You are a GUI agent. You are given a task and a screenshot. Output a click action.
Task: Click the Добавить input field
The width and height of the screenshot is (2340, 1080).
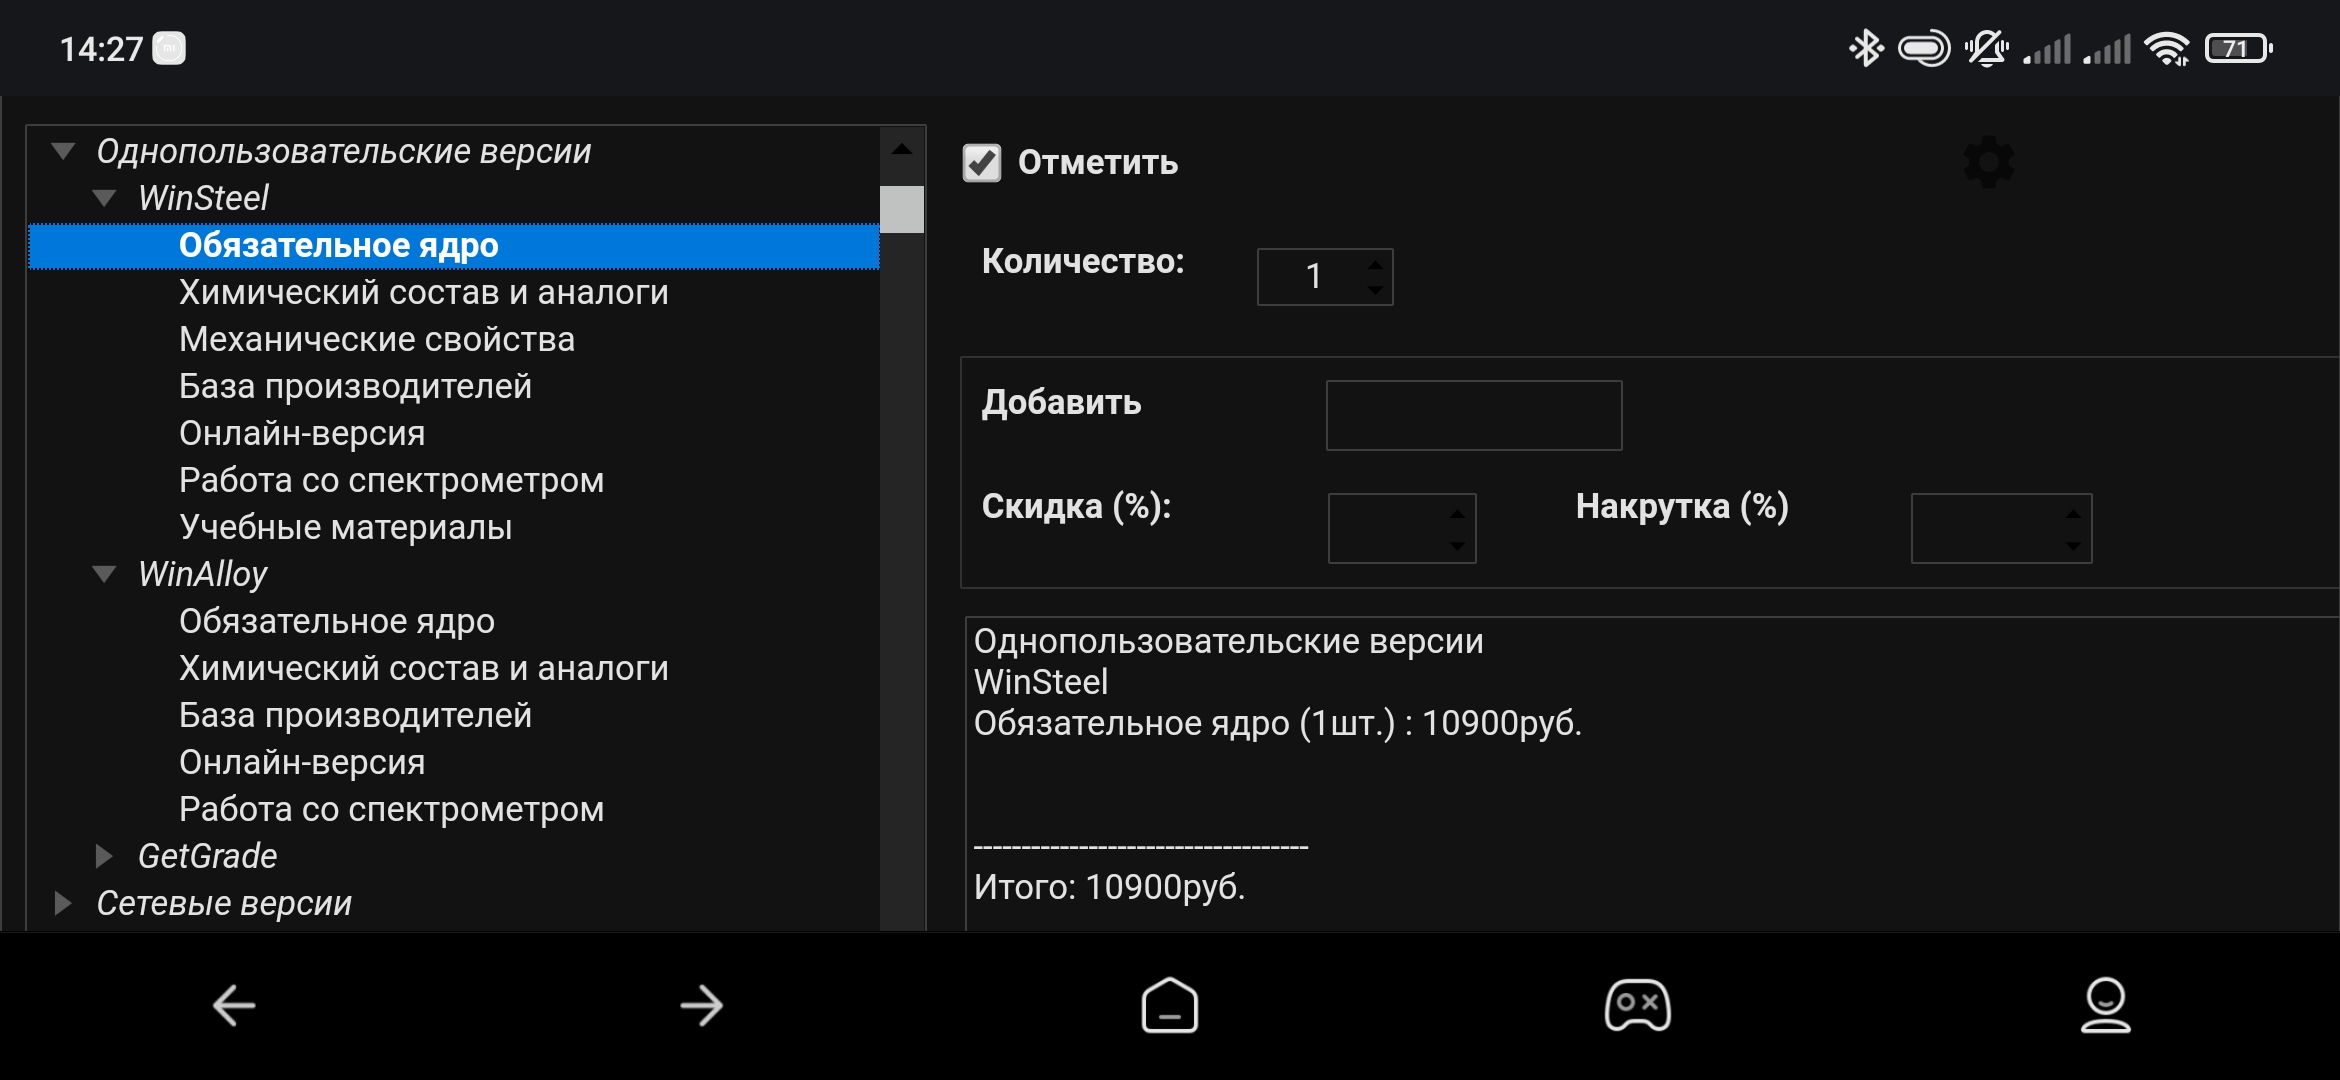click(1473, 415)
